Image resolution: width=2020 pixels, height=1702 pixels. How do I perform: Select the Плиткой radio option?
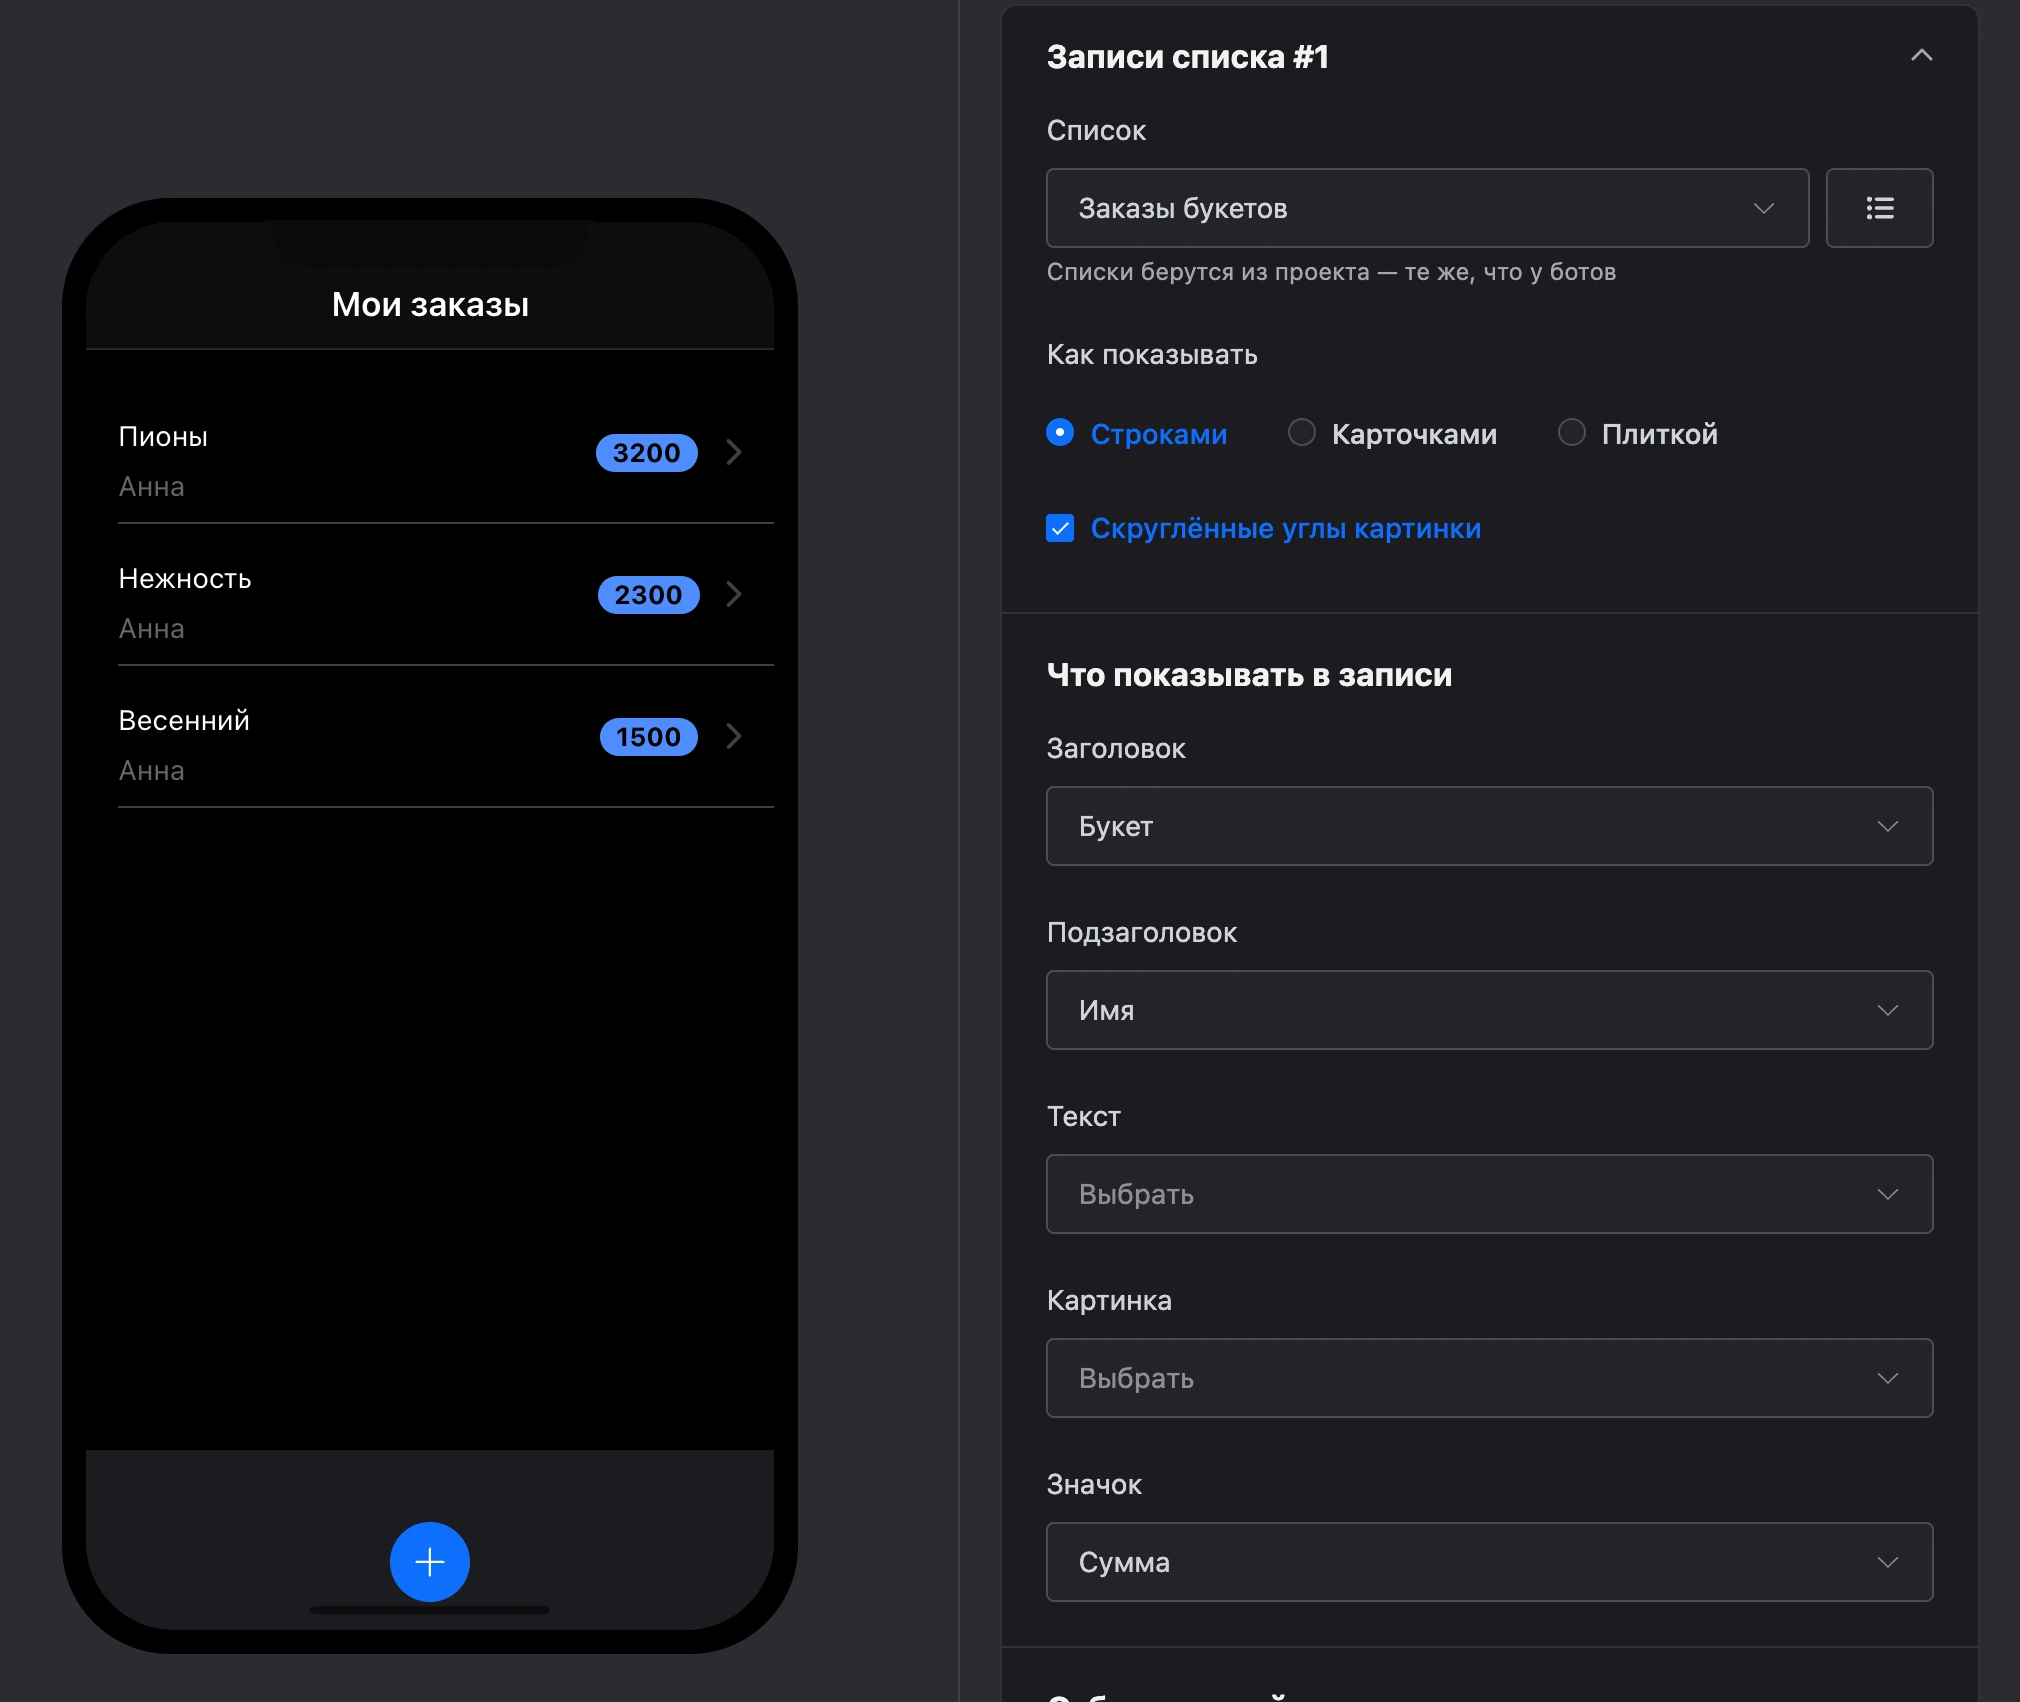[1571, 432]
